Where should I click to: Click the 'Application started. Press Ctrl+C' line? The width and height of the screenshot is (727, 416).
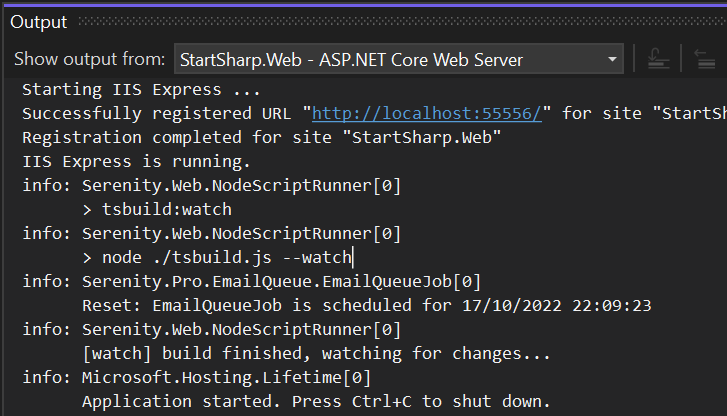315,401
